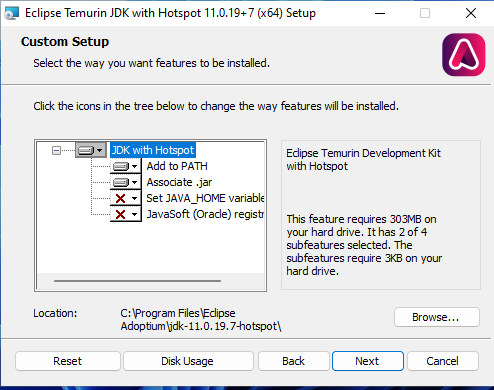Screen dimensions: 494x390
Task: Open the Disk Usage dialog
Action: click(188, 361)
